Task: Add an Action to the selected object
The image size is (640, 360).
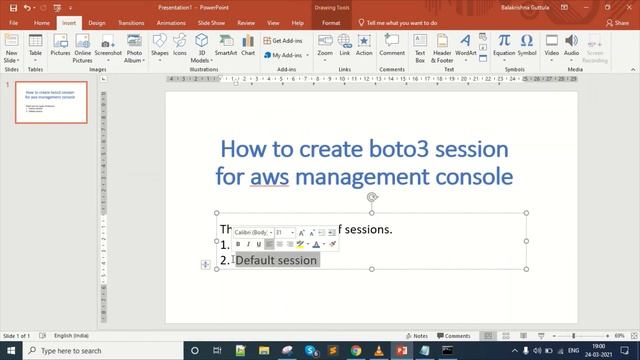Action: click(364, 45)
